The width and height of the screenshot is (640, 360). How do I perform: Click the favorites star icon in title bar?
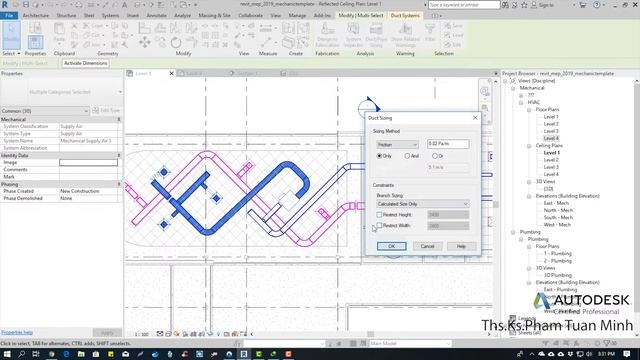[524, 5]
